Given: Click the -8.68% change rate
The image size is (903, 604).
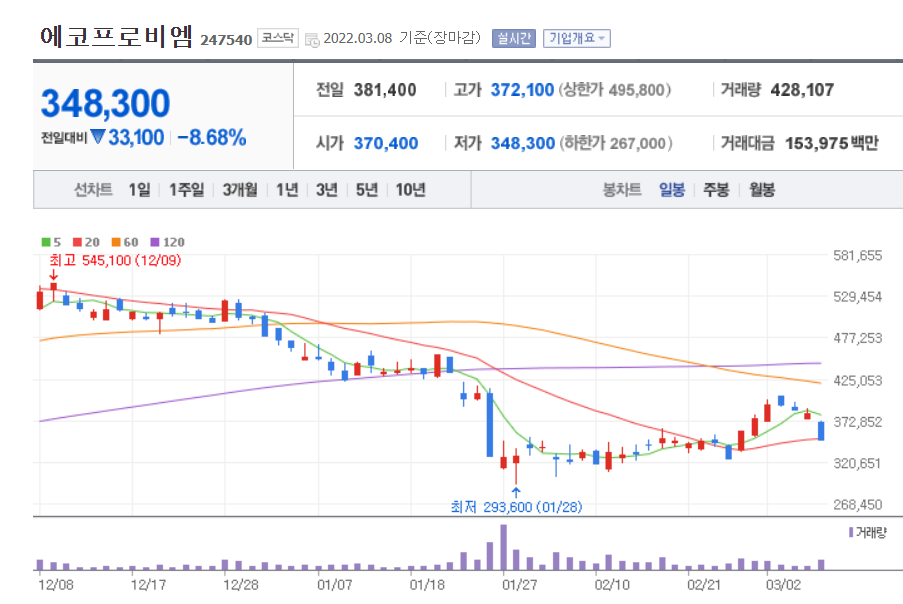Looking at the screenshot, I should tap(212, 138).
